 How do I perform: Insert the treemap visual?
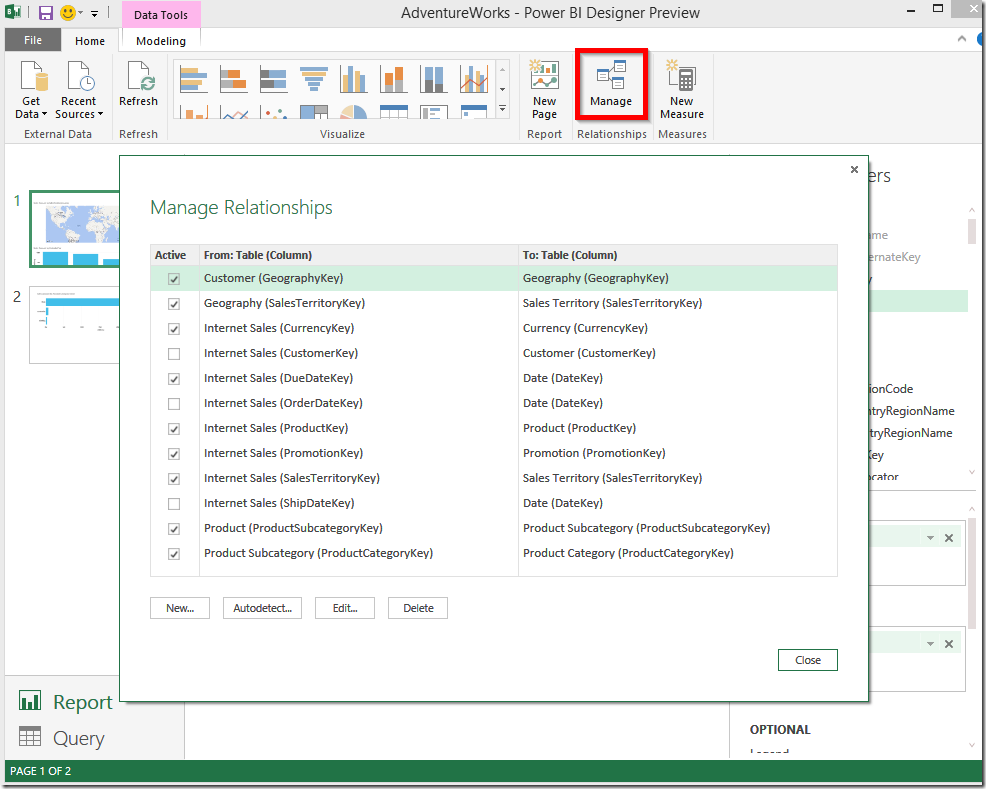click(x=313, y=112)
